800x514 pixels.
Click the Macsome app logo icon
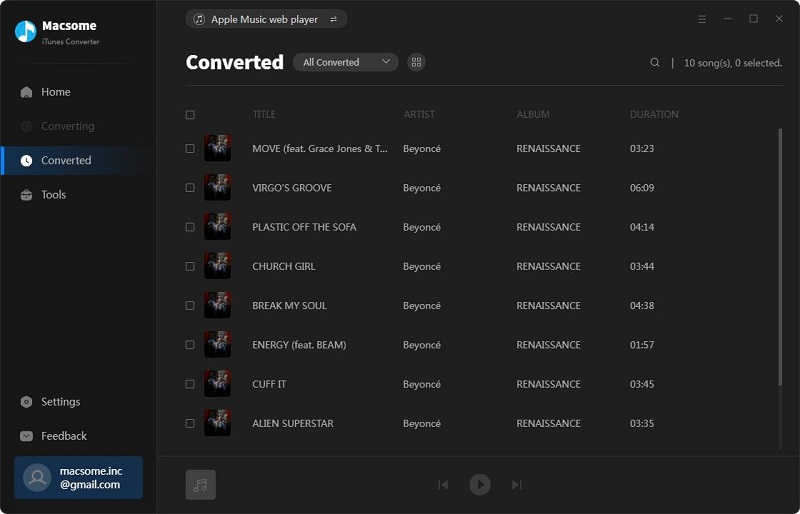26,32
